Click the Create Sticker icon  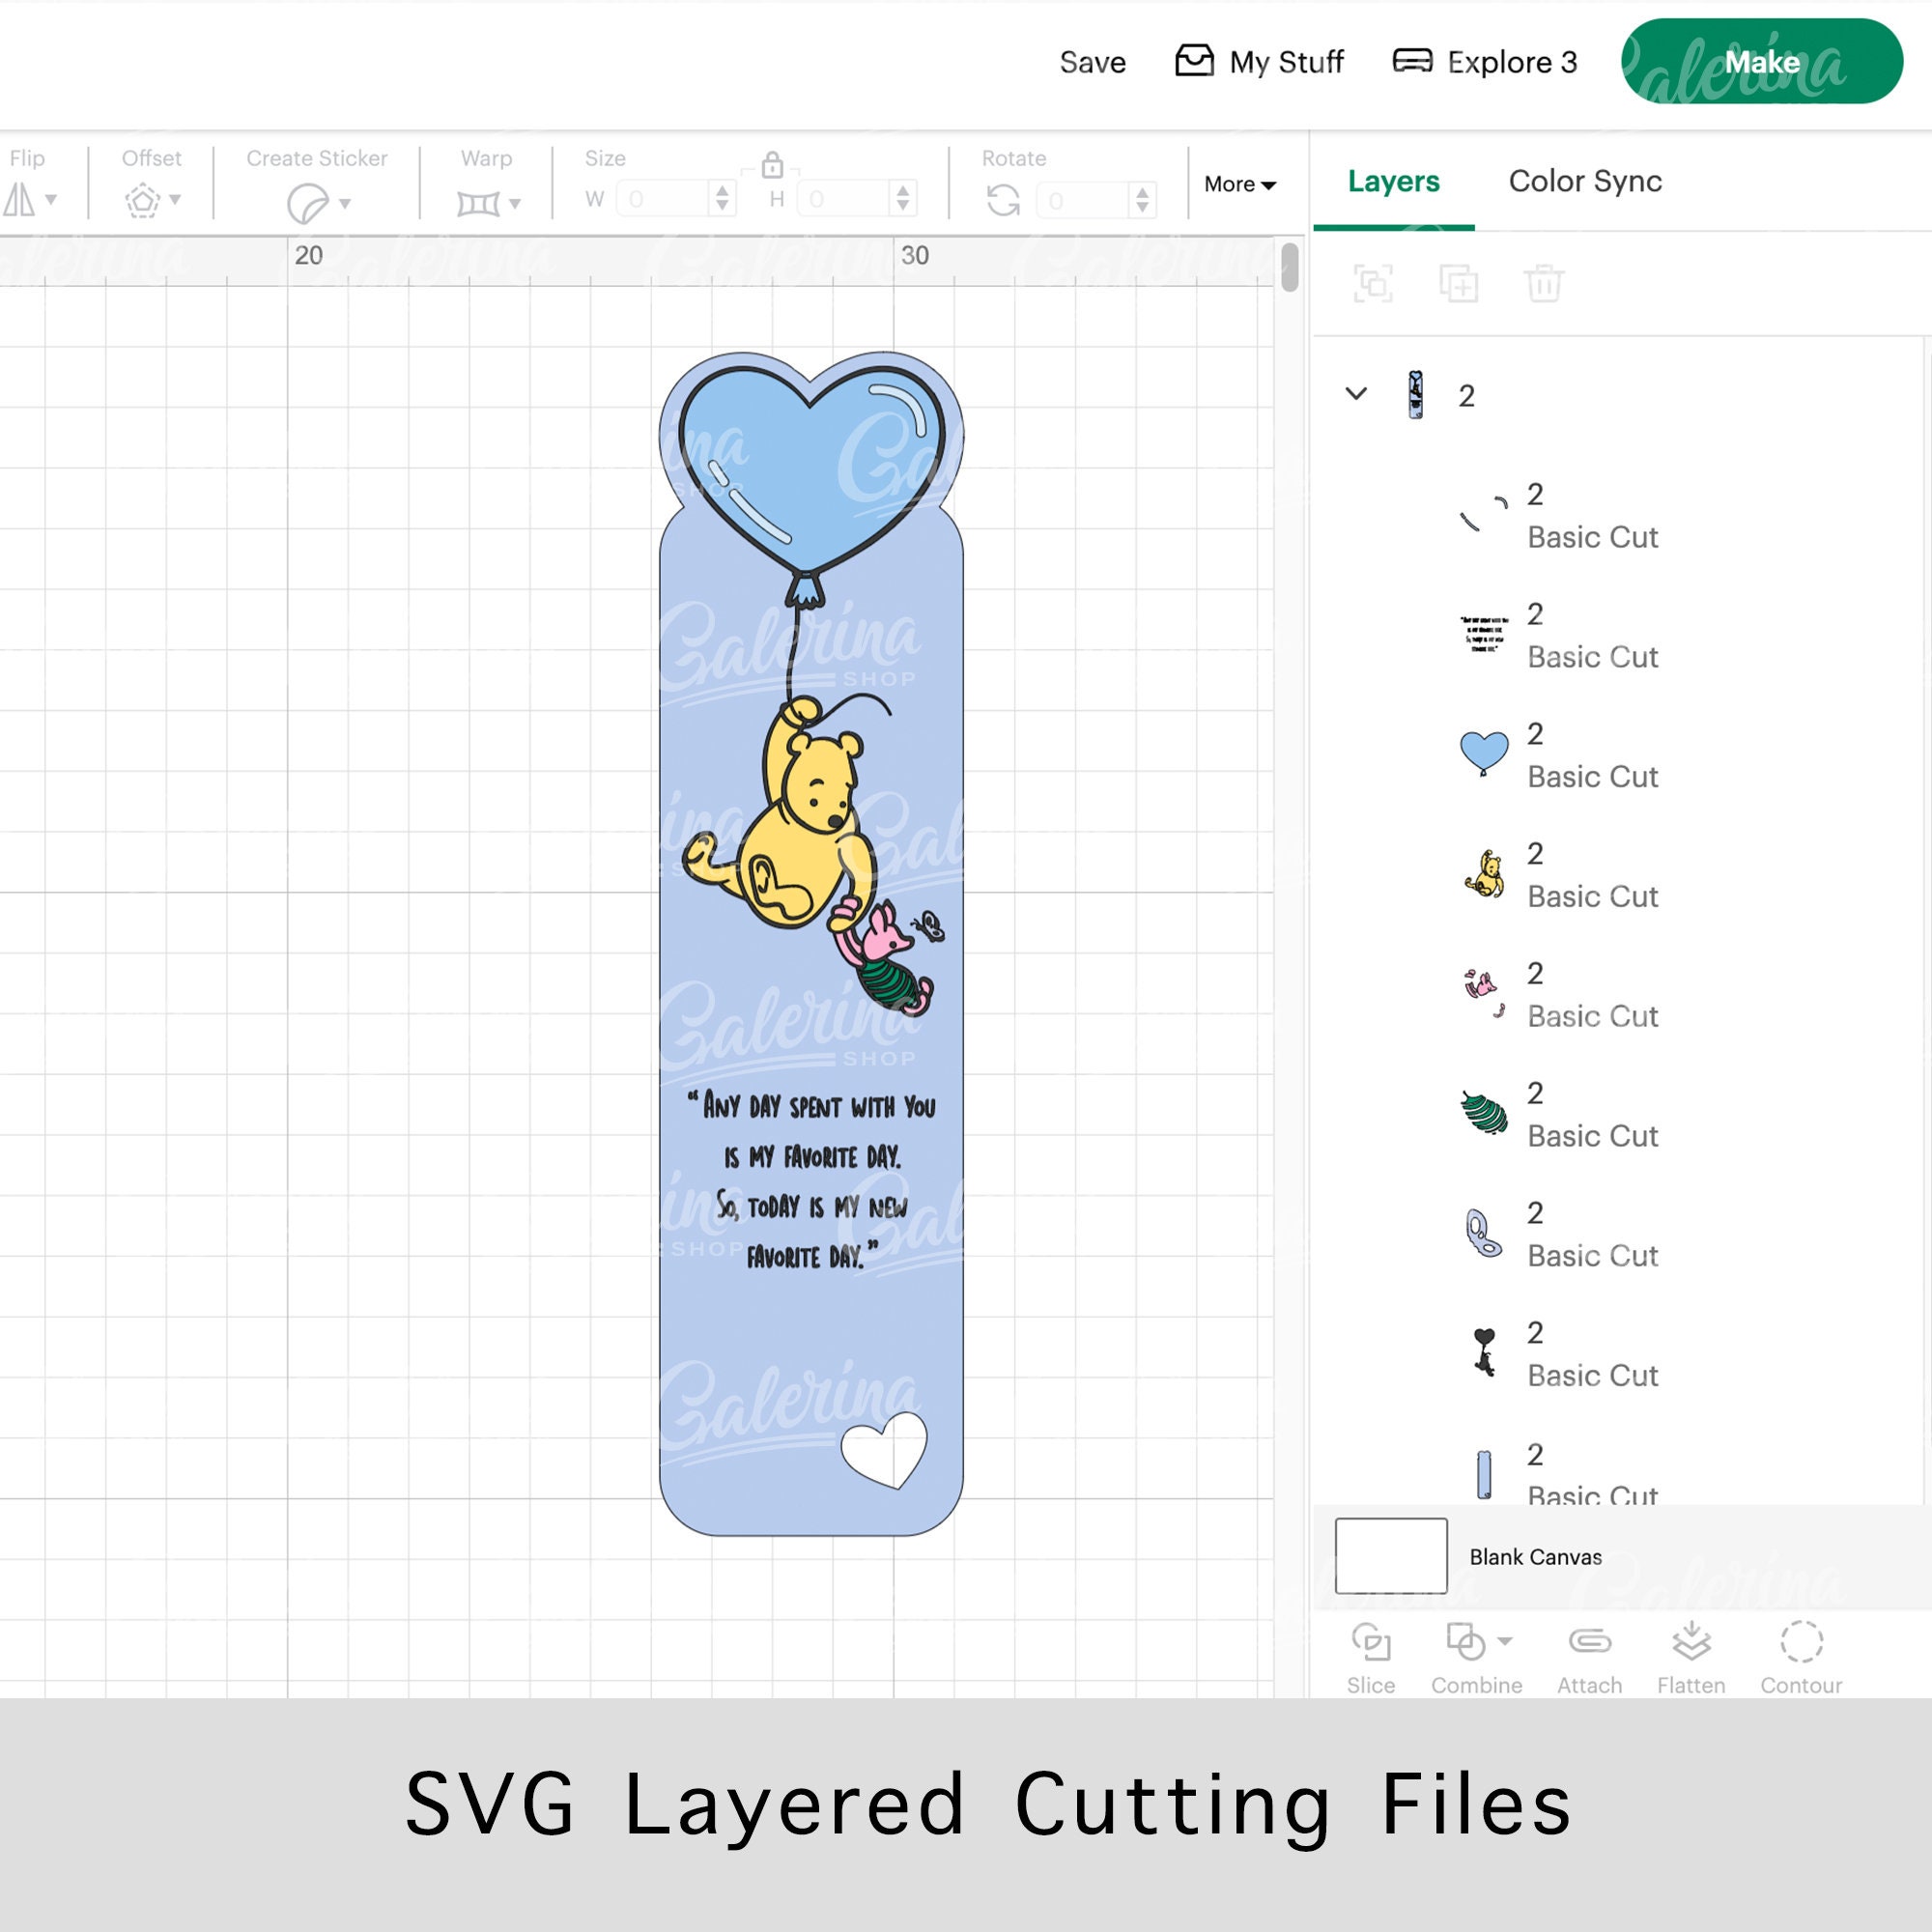[307, 204]
